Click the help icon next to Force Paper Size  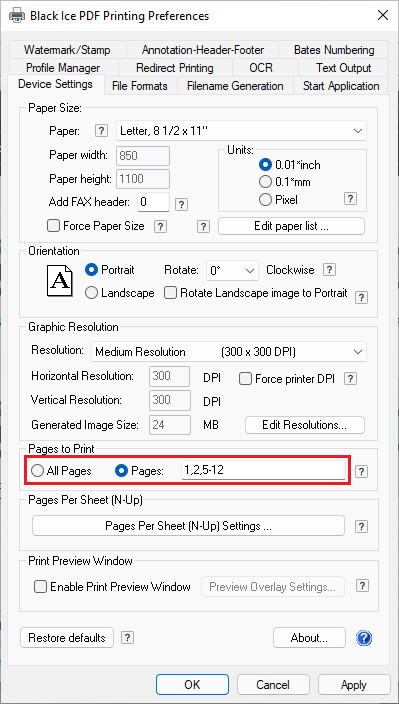tap(160, 226)
